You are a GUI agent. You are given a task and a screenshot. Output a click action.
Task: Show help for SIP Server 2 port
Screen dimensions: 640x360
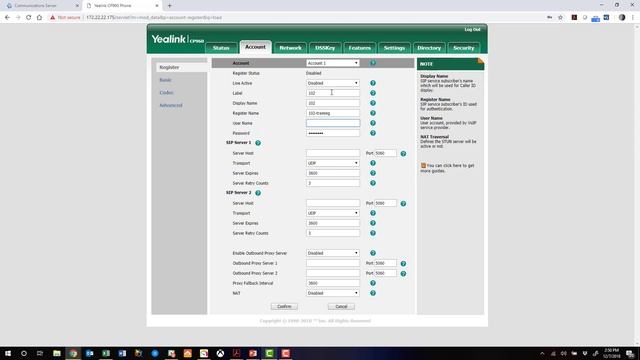pyautogui.click(x=403, y=203)
